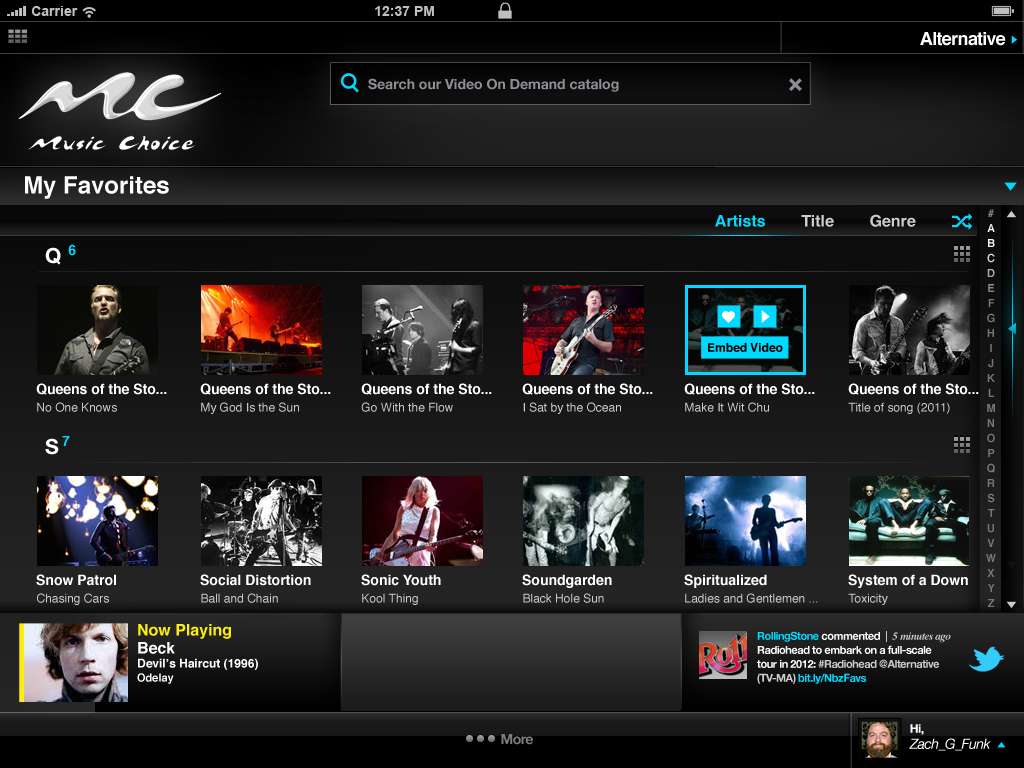This screenshot has height=768, width=1024.
Task: Open the bit.ly/NbzFavs link
Action: [x=832, y=679]
